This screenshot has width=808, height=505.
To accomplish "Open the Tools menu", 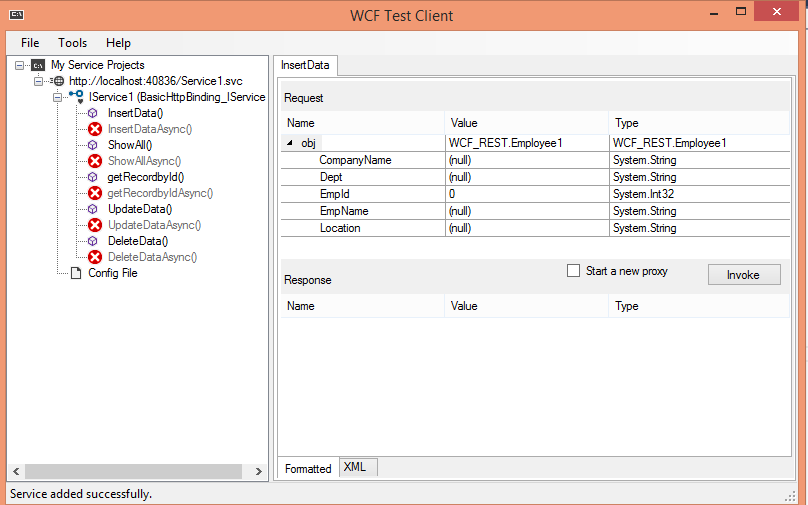I will pos(72,43).
